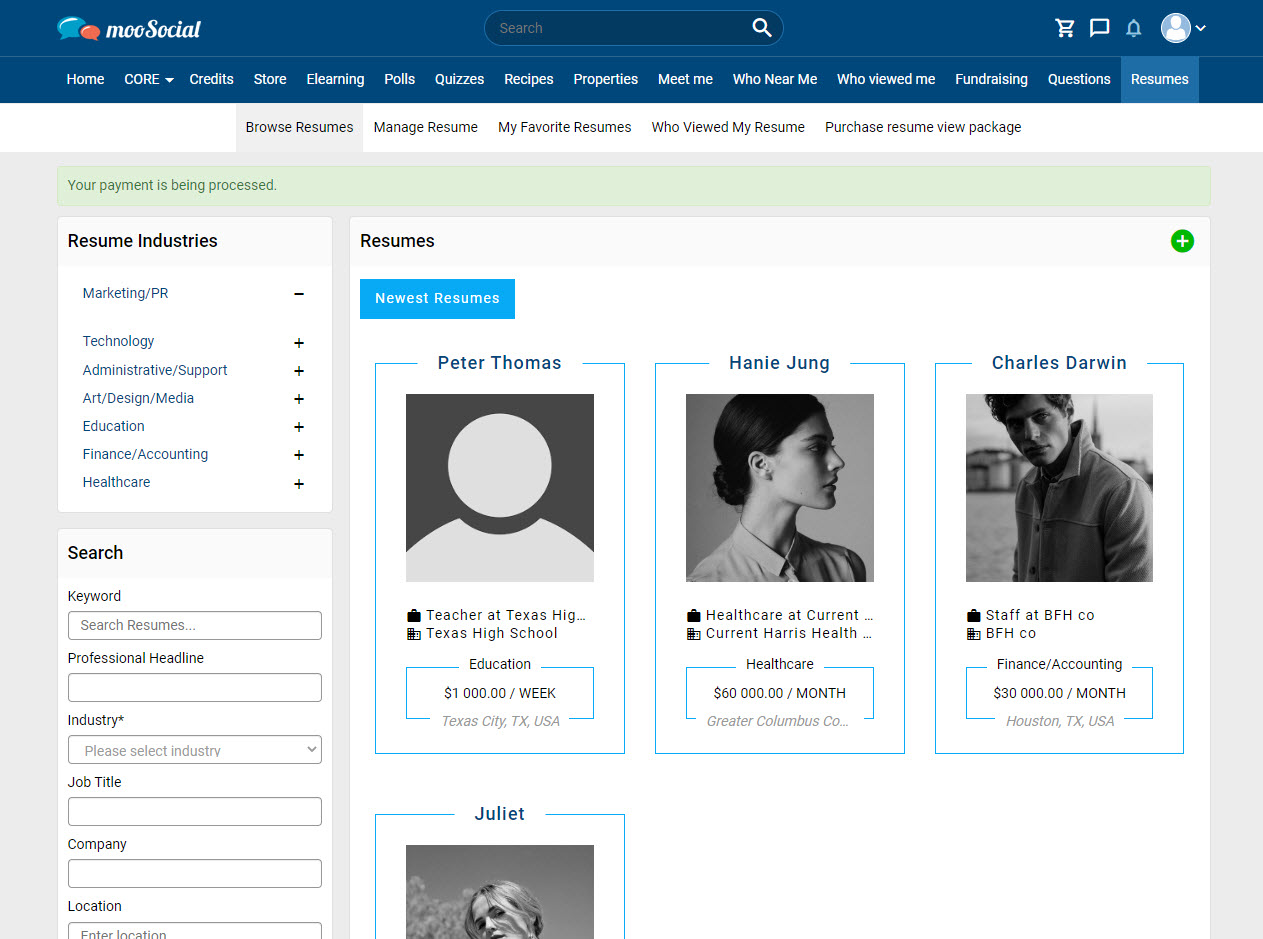Image resolution: width=1263 pixels, height=939 pixels.
Task: Open the Meet me page
Action: (685, 79)
